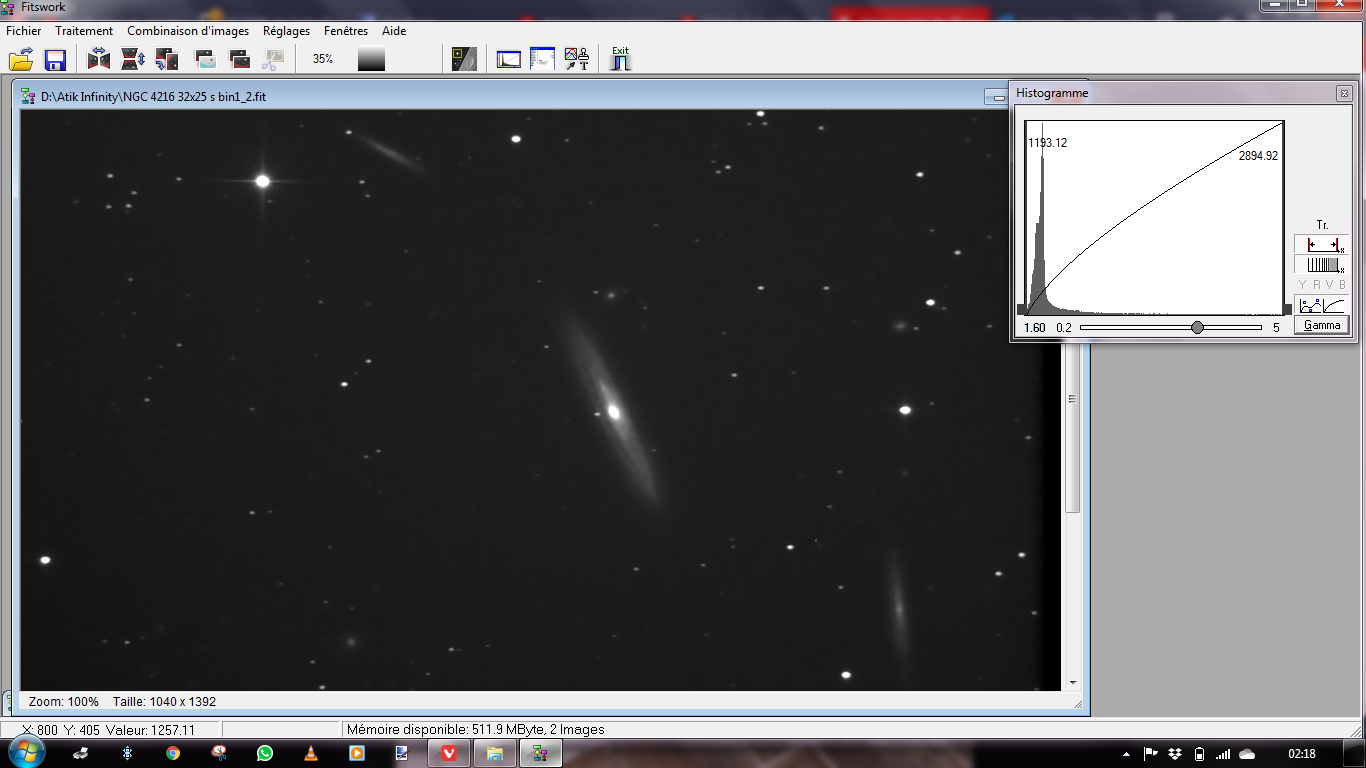Open Google Chrome from the taskbar
Viewport: 1366px width, 768px height.
(x=173, y=753)
